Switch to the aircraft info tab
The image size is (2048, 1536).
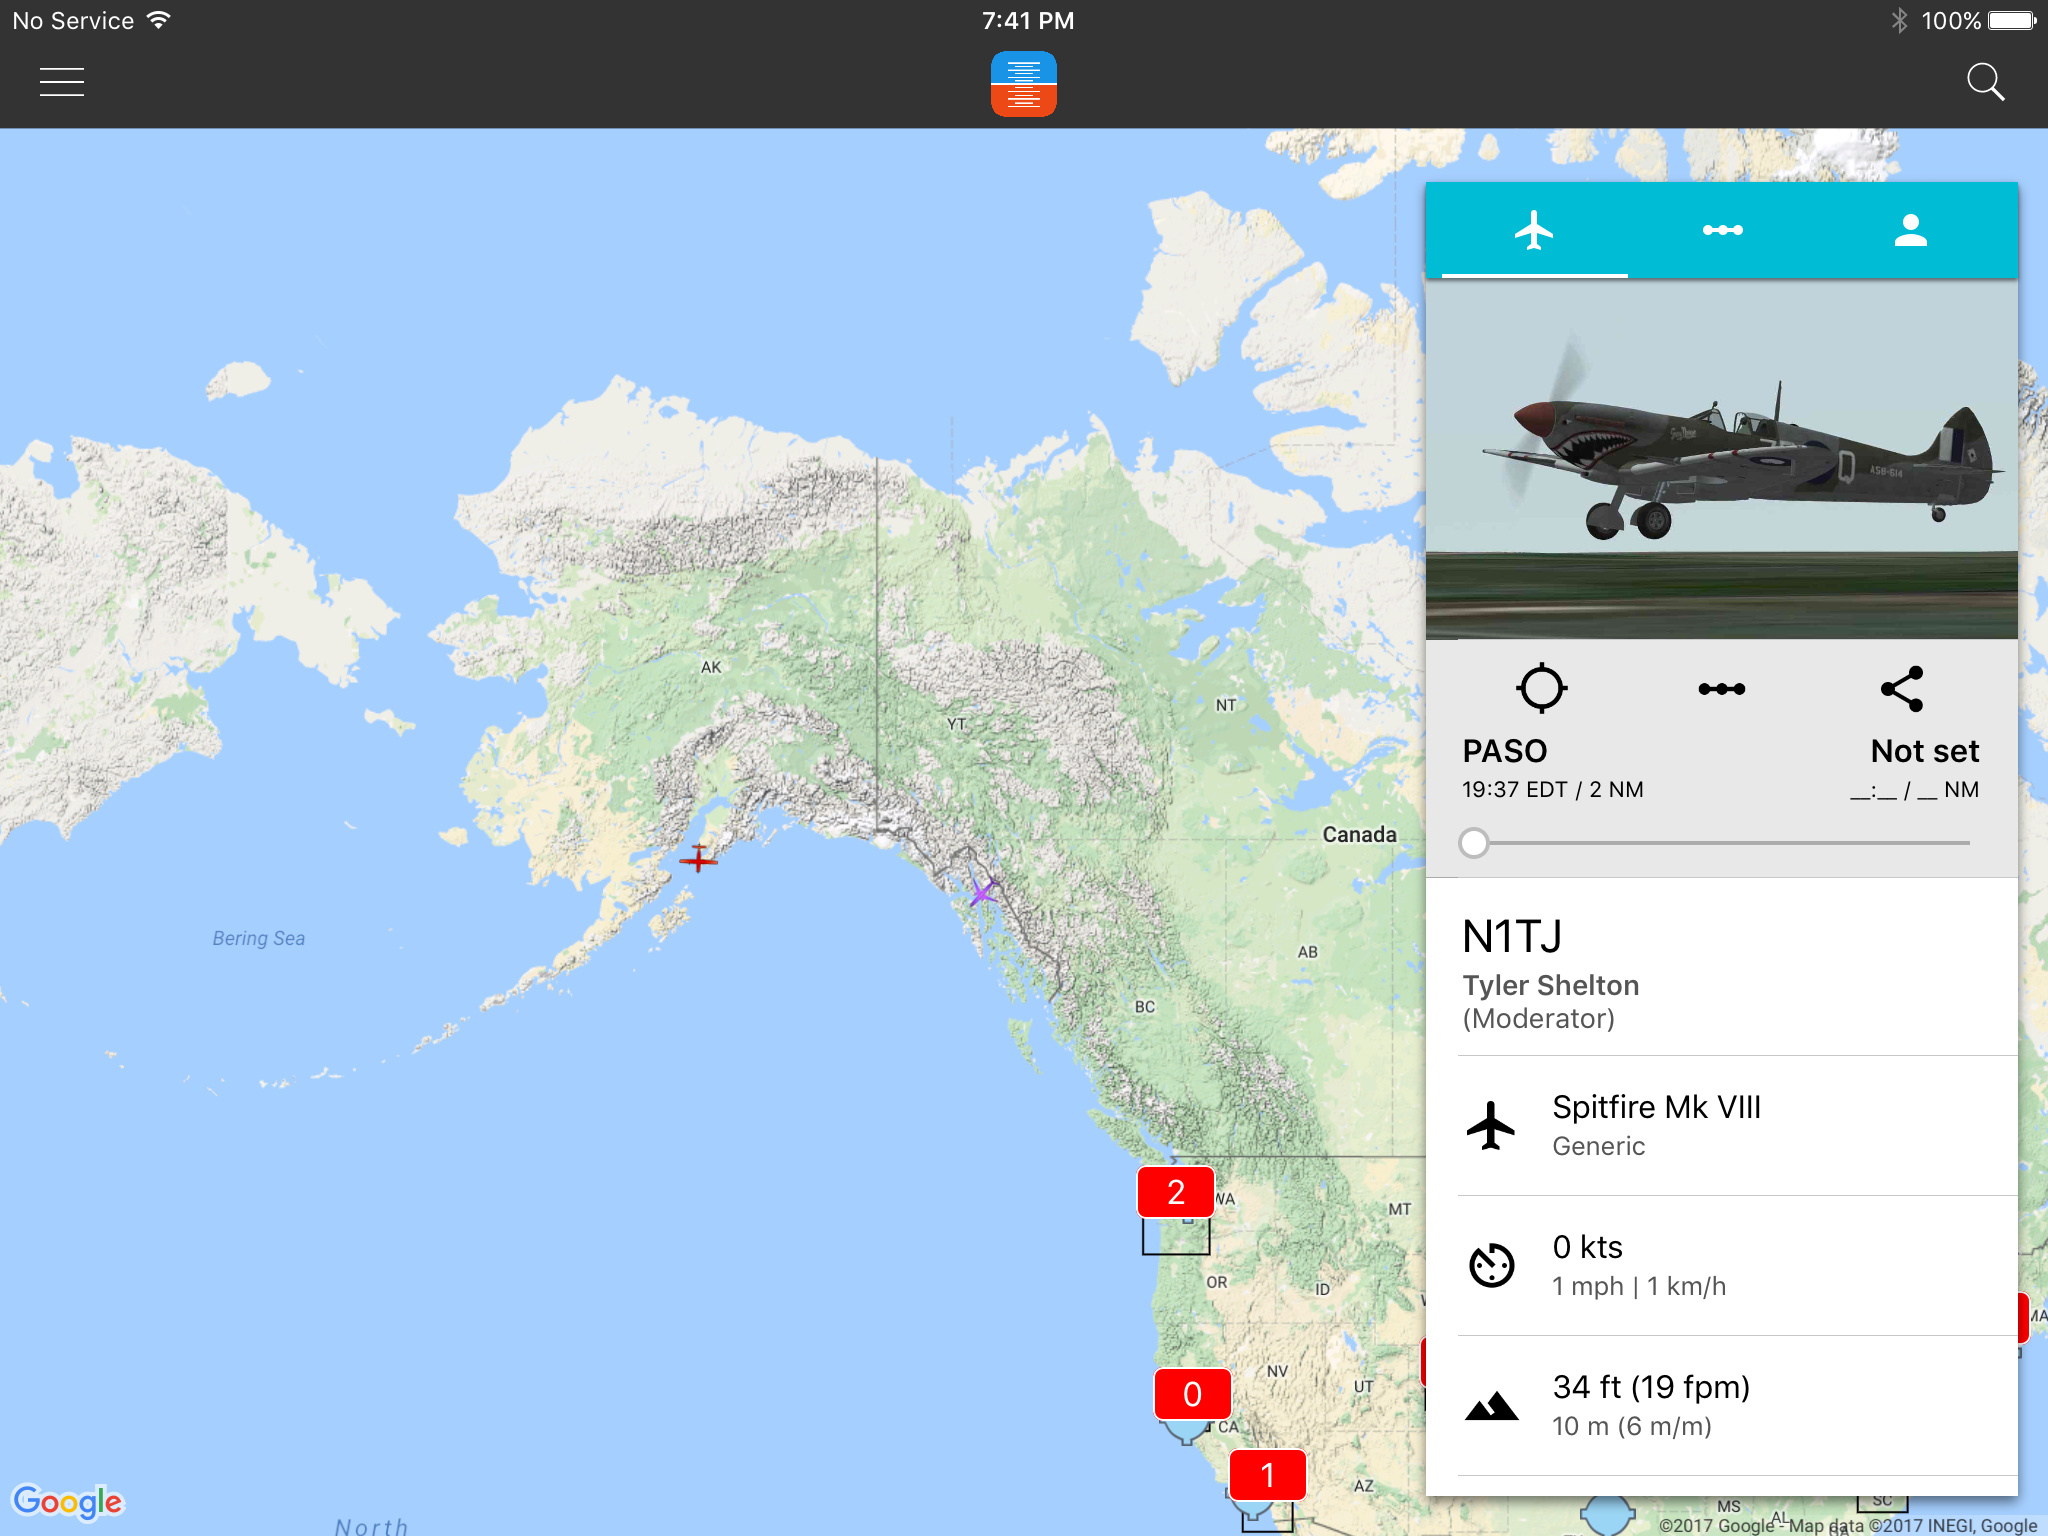1534,230
